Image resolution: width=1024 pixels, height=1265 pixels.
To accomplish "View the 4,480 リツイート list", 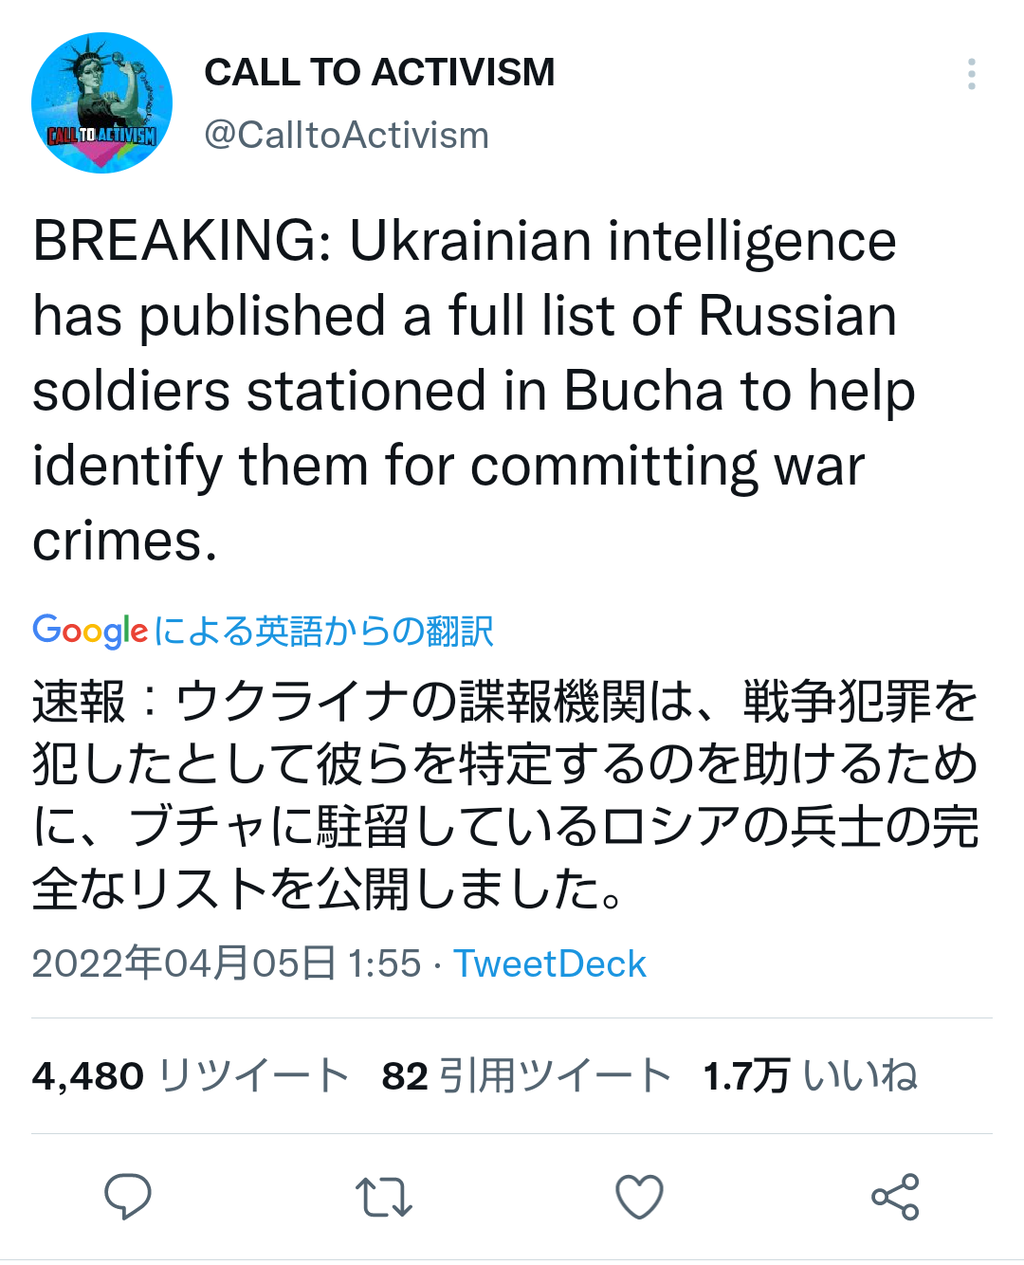I will [190, 1076].
